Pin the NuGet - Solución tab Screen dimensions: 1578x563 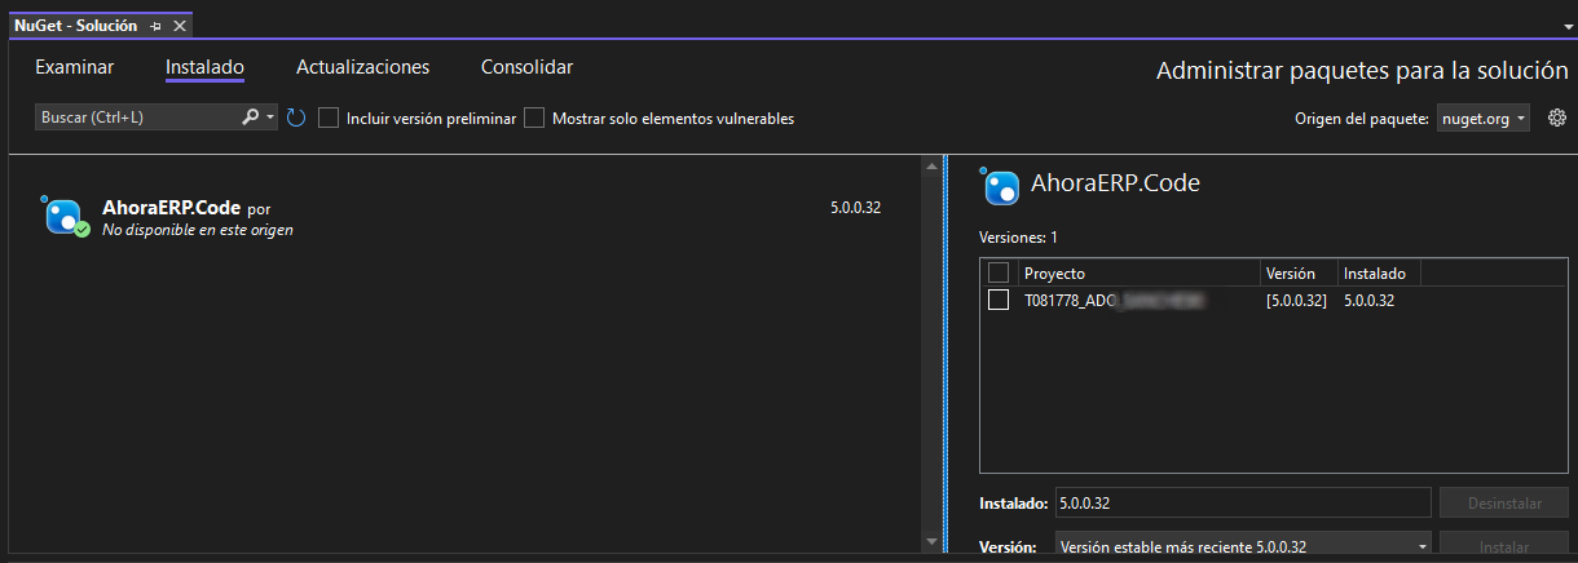156,26
